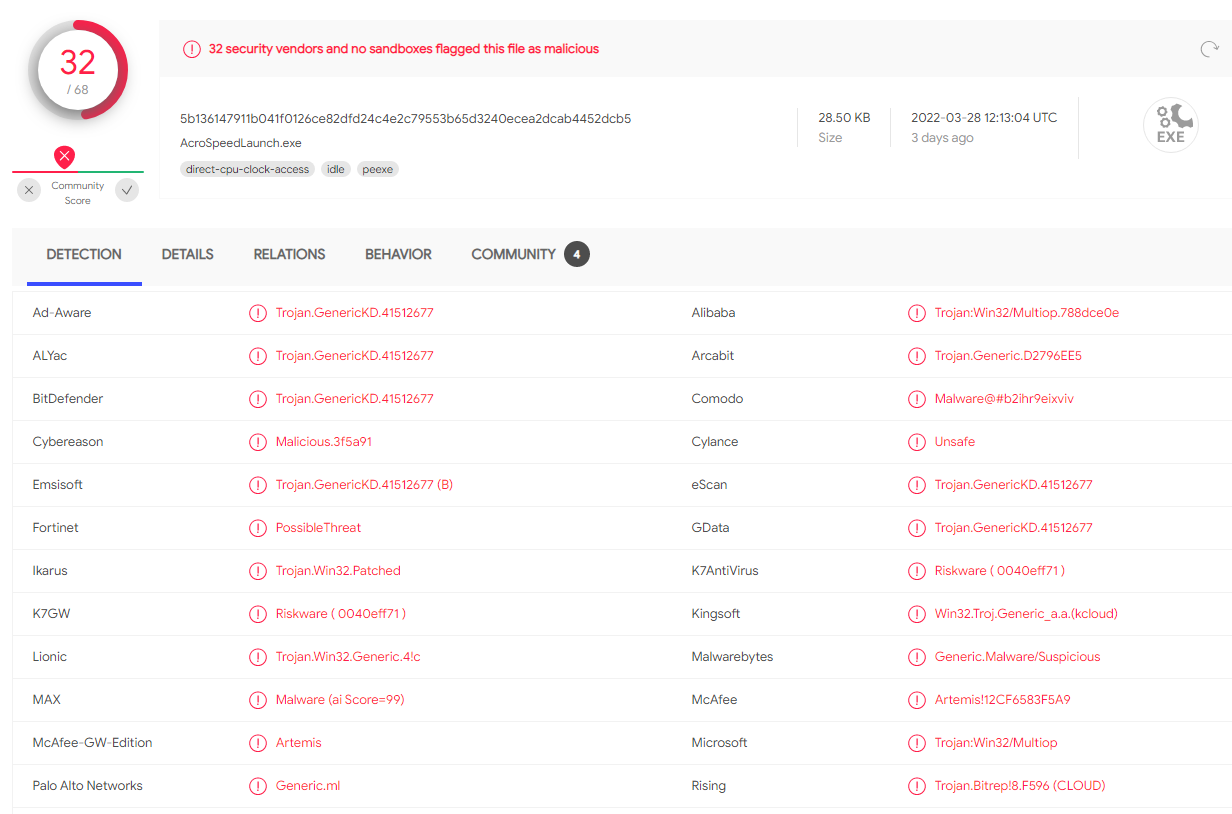Click the warning icon for Lionic
The width and height of the screenshot is (1232, 814).
coord(258,657)
